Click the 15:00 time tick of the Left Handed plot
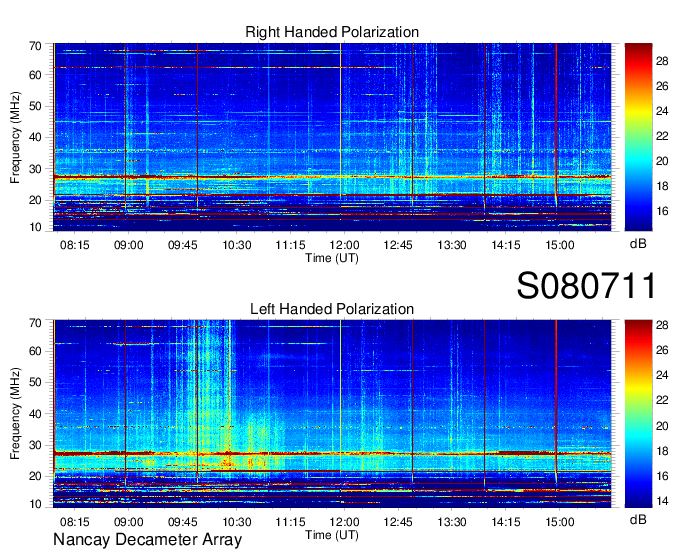680x552 pixels. coord(559,522)
